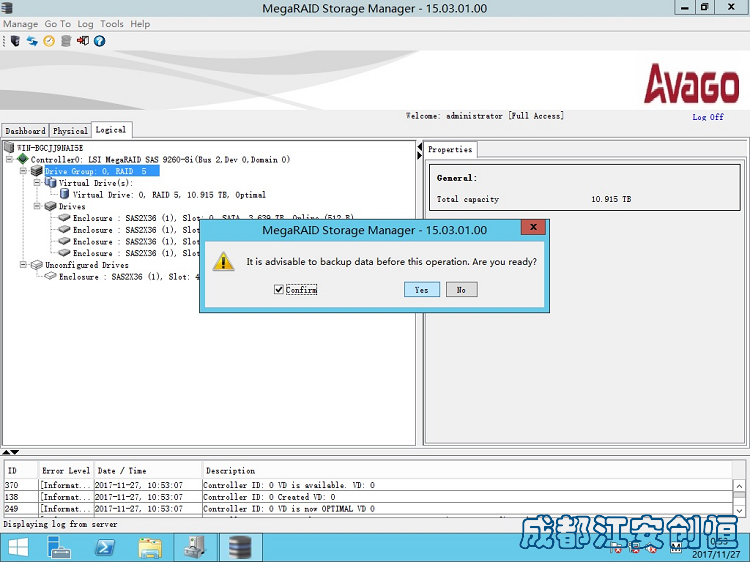Close the backup warning dialog
The width and height of the screenshot is (750, 562).
coord(533,227)
